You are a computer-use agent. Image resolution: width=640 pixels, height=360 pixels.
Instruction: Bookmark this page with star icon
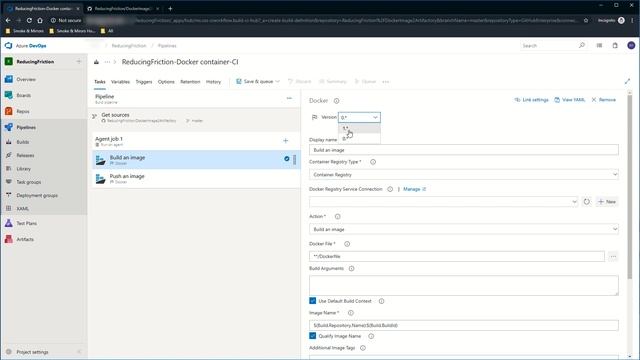click(x=586, y=20)
